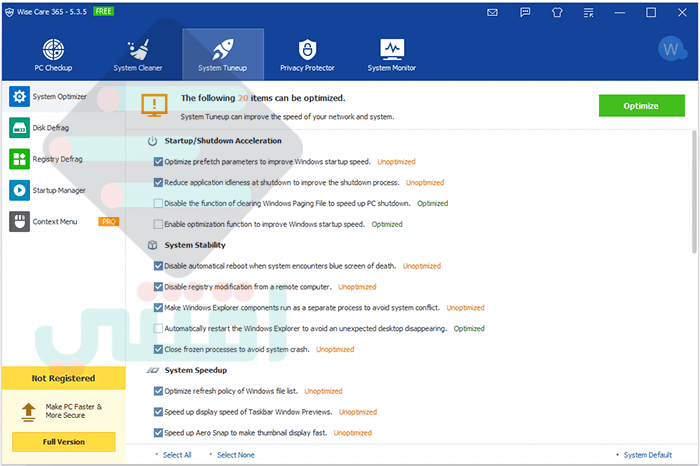Click the Startup/Shutdown power icon

[153, 141]
